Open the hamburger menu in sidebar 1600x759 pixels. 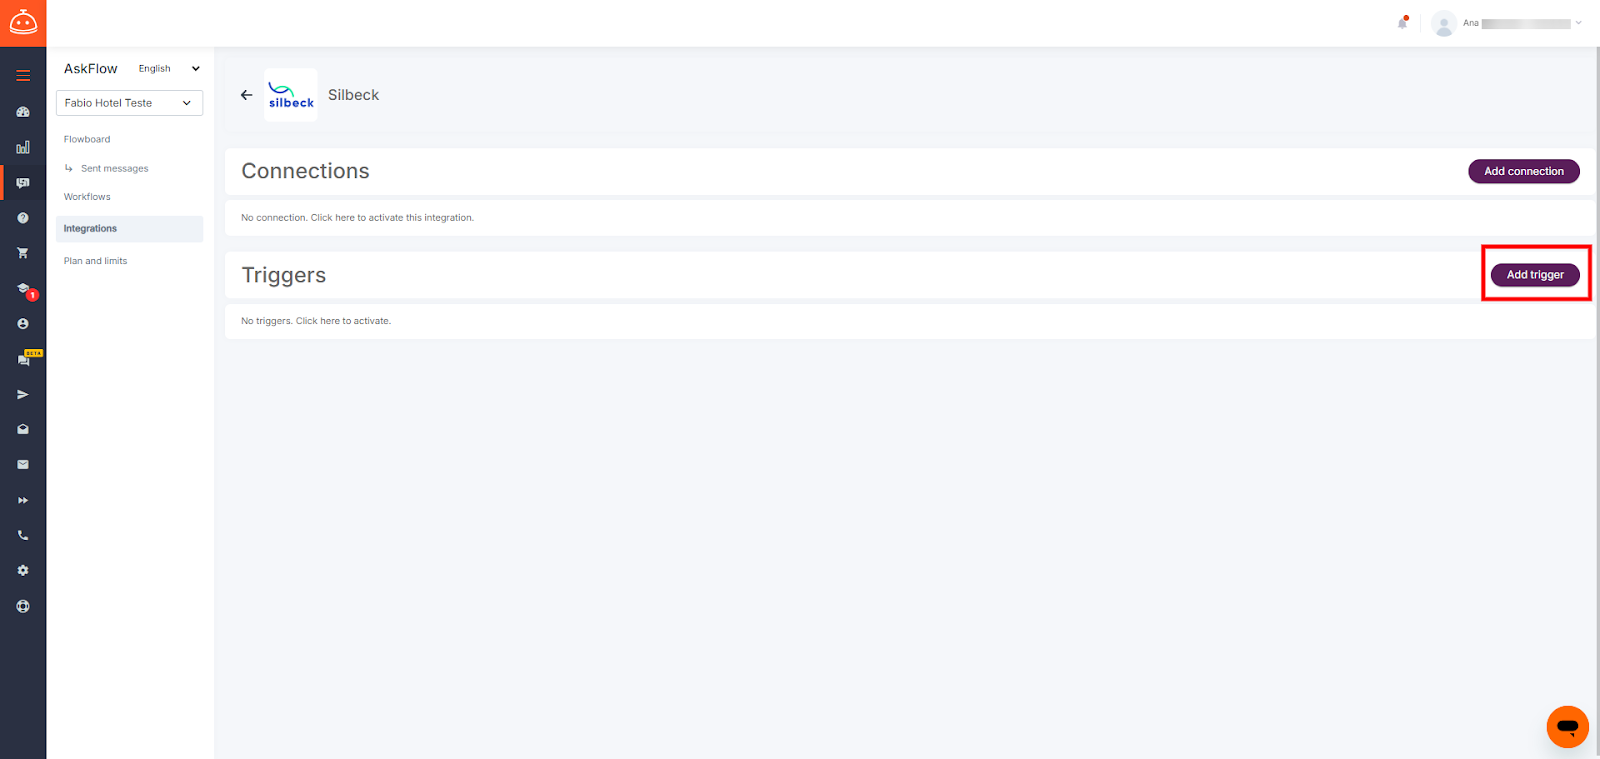click(x=23, y=75)
